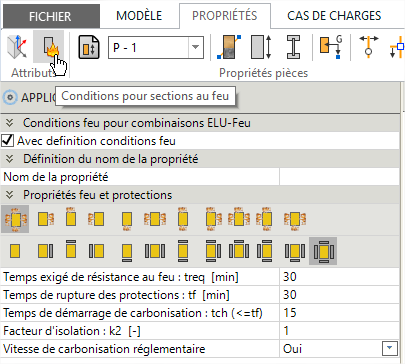The width and height of the screenshot is (405, 364).
Task: Collapse Propriétés feu et protections section
Action: pyautogui.click(x=9, y=195)
